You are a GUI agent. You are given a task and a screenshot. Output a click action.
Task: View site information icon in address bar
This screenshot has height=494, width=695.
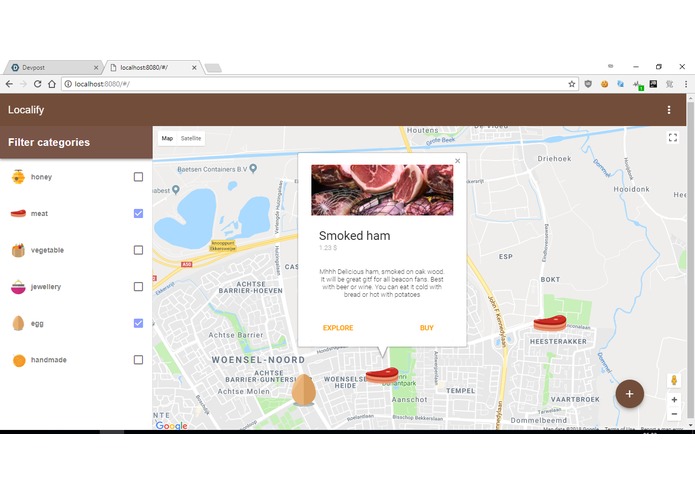click(68, 84)
